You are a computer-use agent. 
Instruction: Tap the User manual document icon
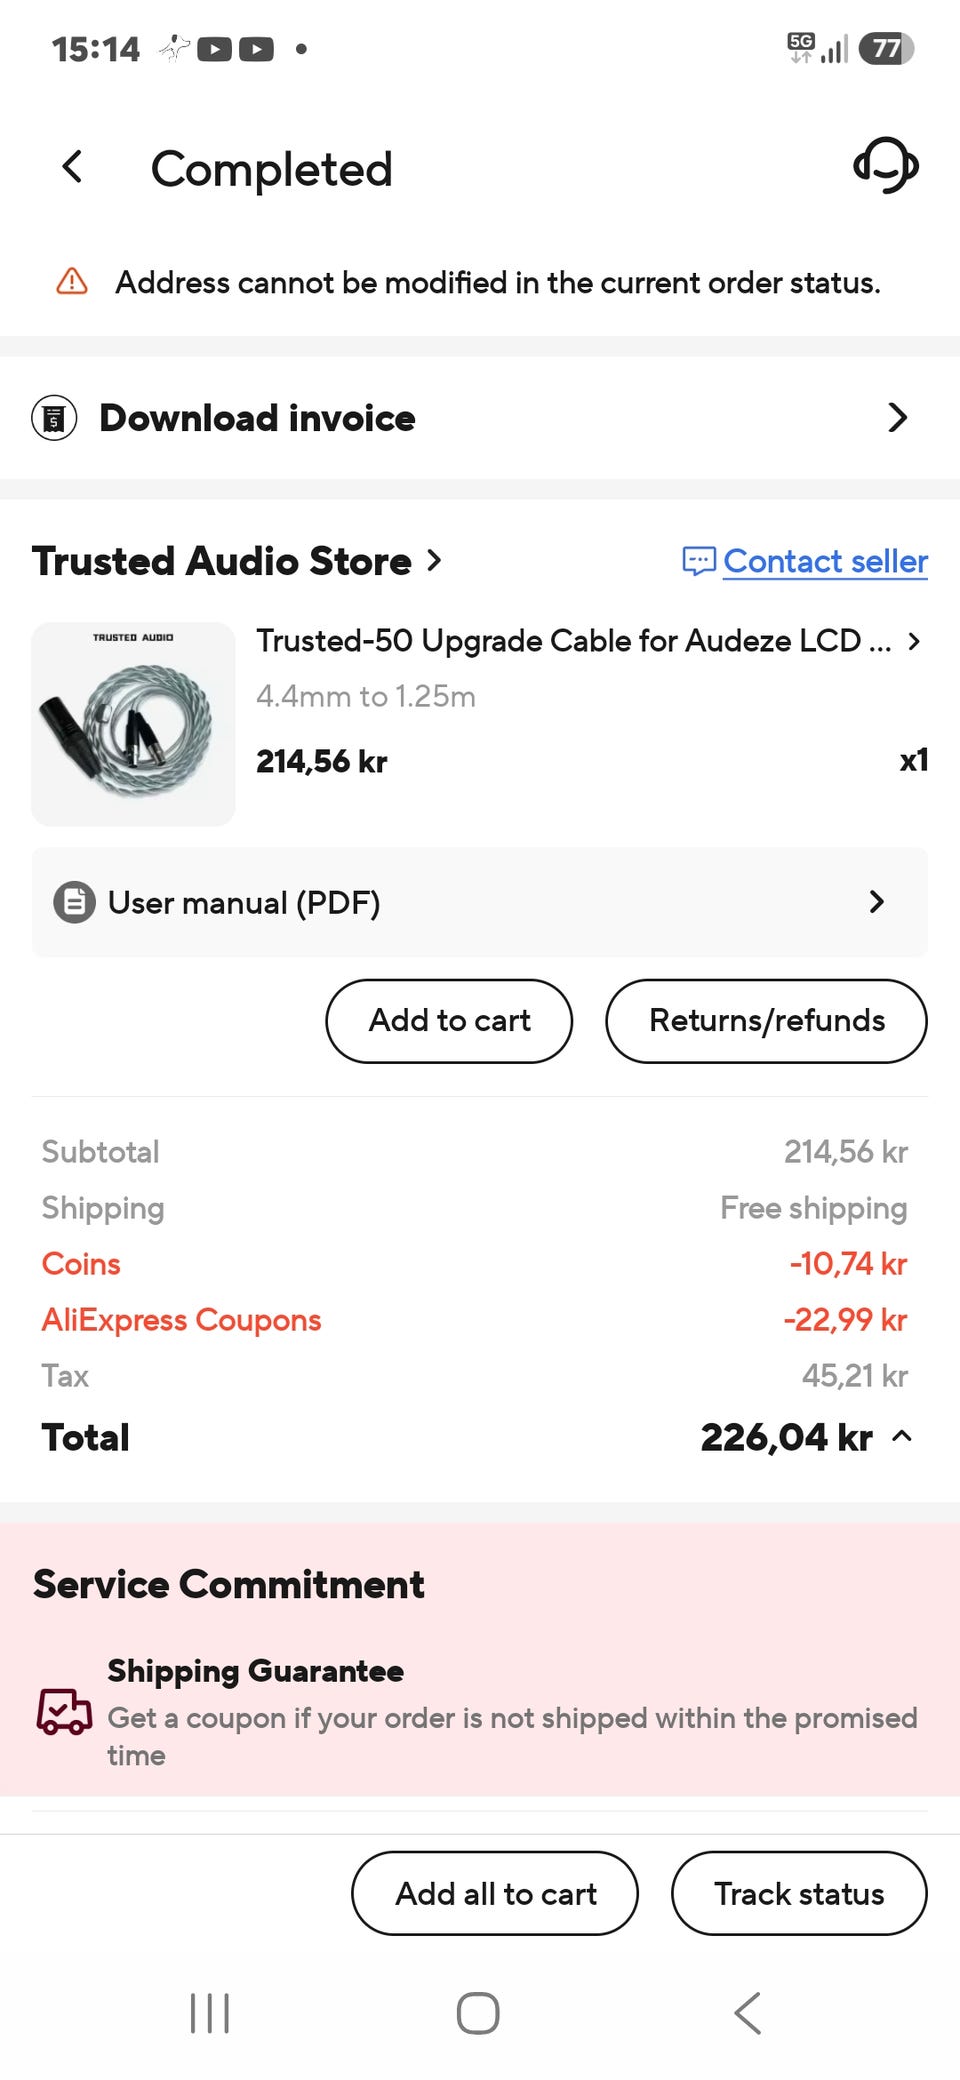coord(74,902)
